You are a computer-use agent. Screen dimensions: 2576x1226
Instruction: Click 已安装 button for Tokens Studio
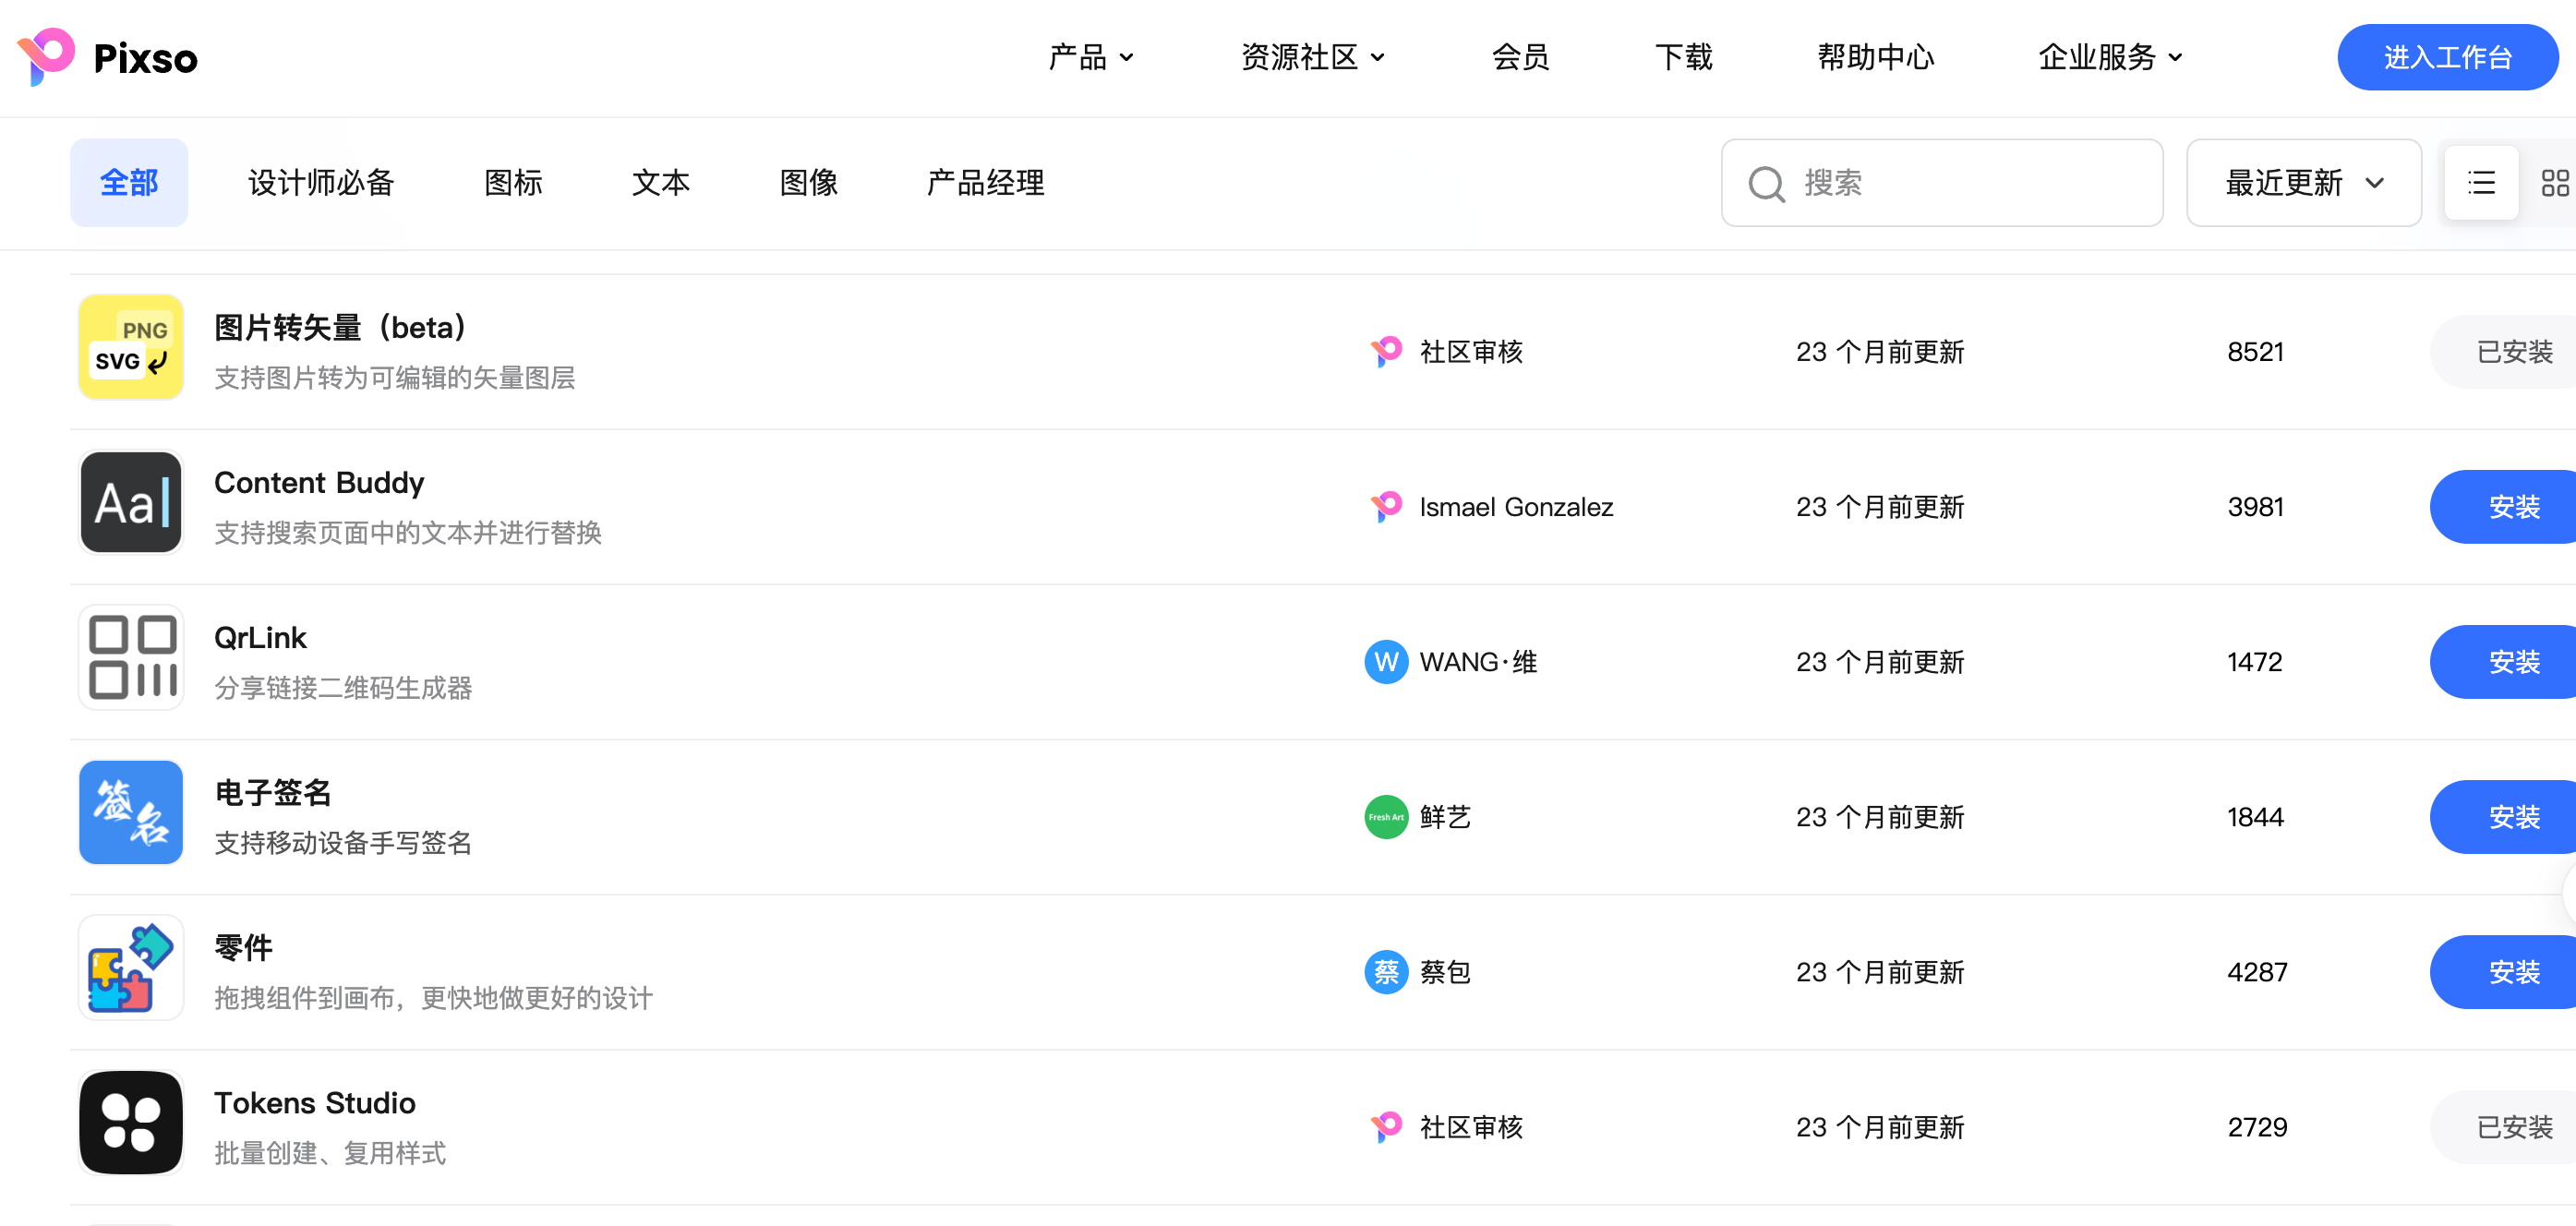[x=2503, y=1127]
